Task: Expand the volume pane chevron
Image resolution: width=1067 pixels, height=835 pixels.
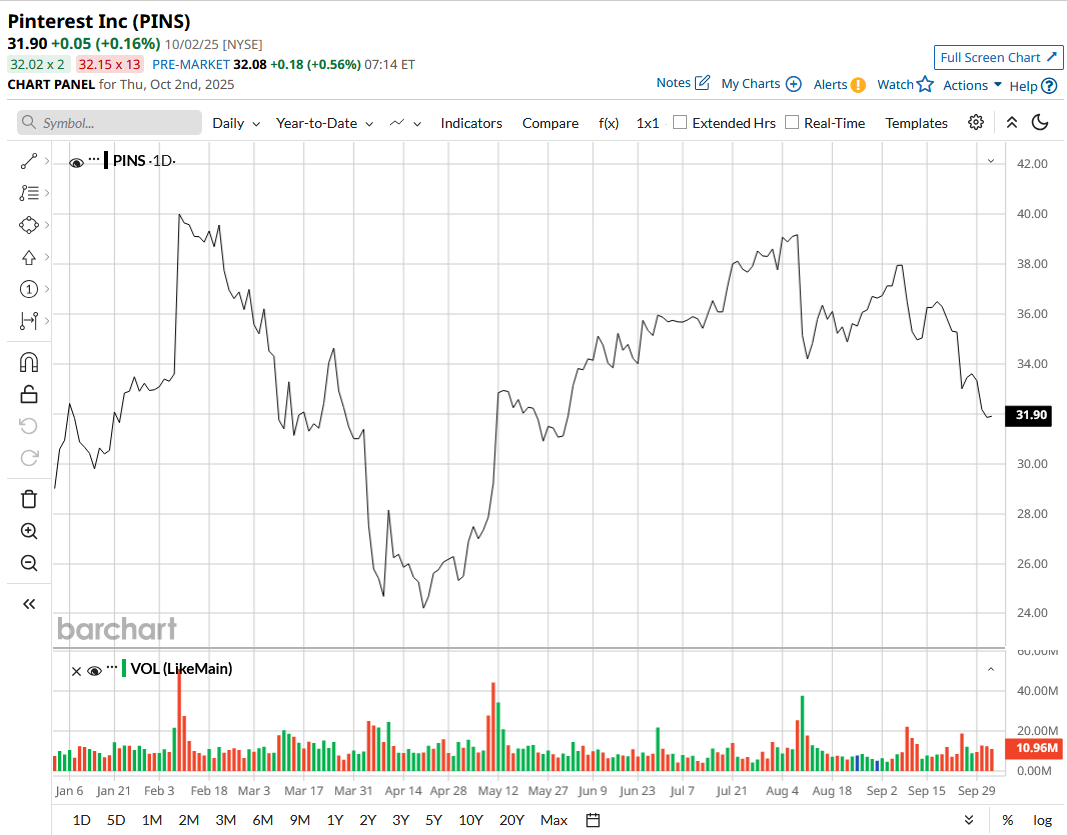Action: coord(991,670)
